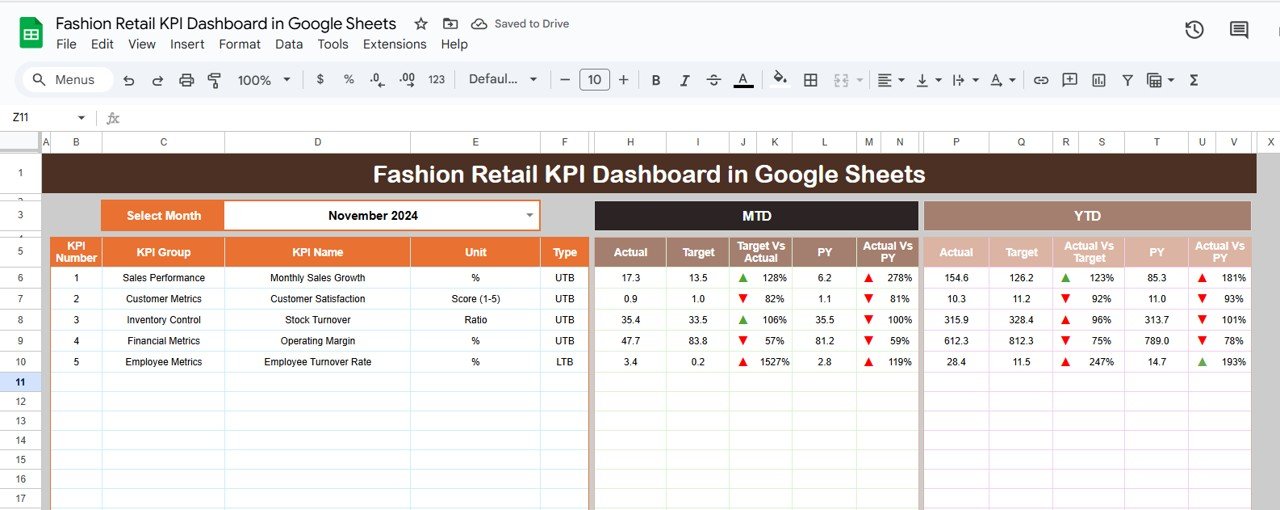This screenshot has width=1280, height=510.
Task: Open the Format menu
Action: 240,44
